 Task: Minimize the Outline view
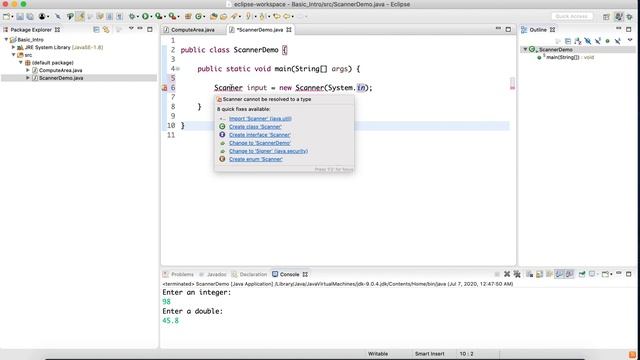click(x=619, y=29)
